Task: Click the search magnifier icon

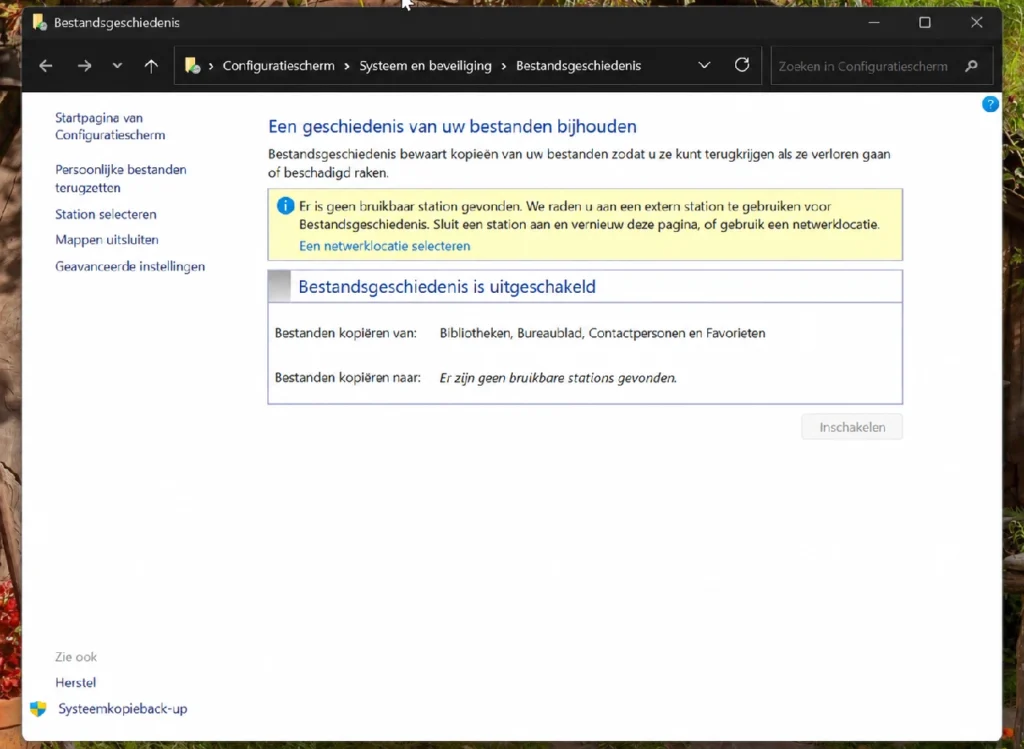Action: tap(972, 66)
